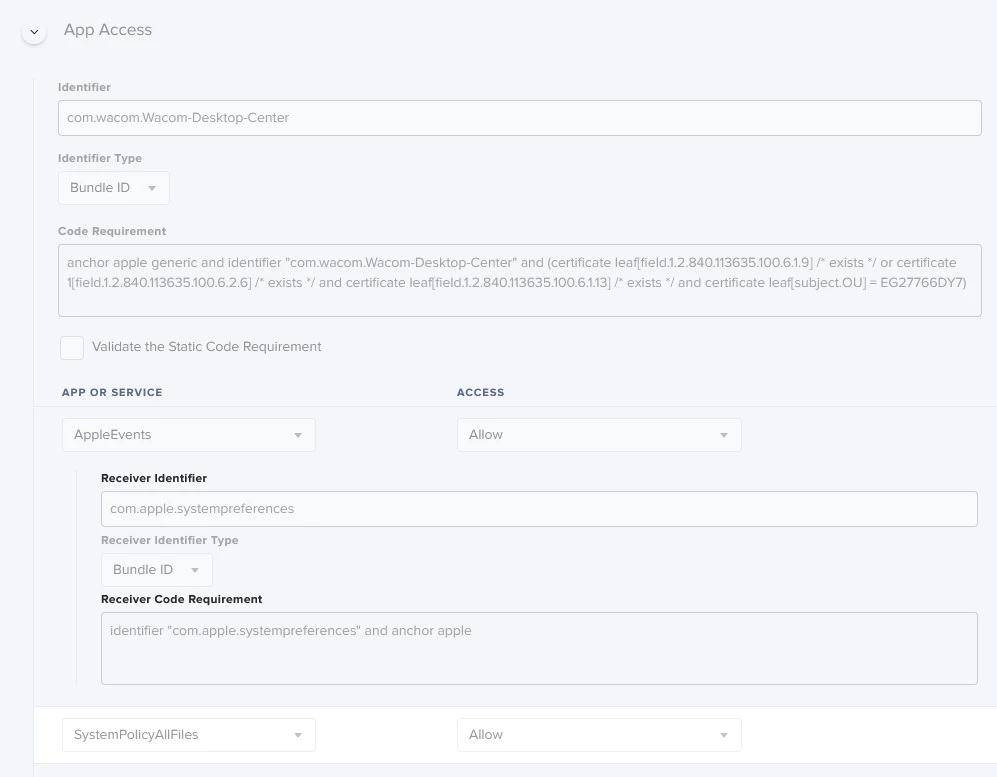Screen dimensions: 997x777
Task: Click the ACCESS column header
Action: [x=480, y=392]
